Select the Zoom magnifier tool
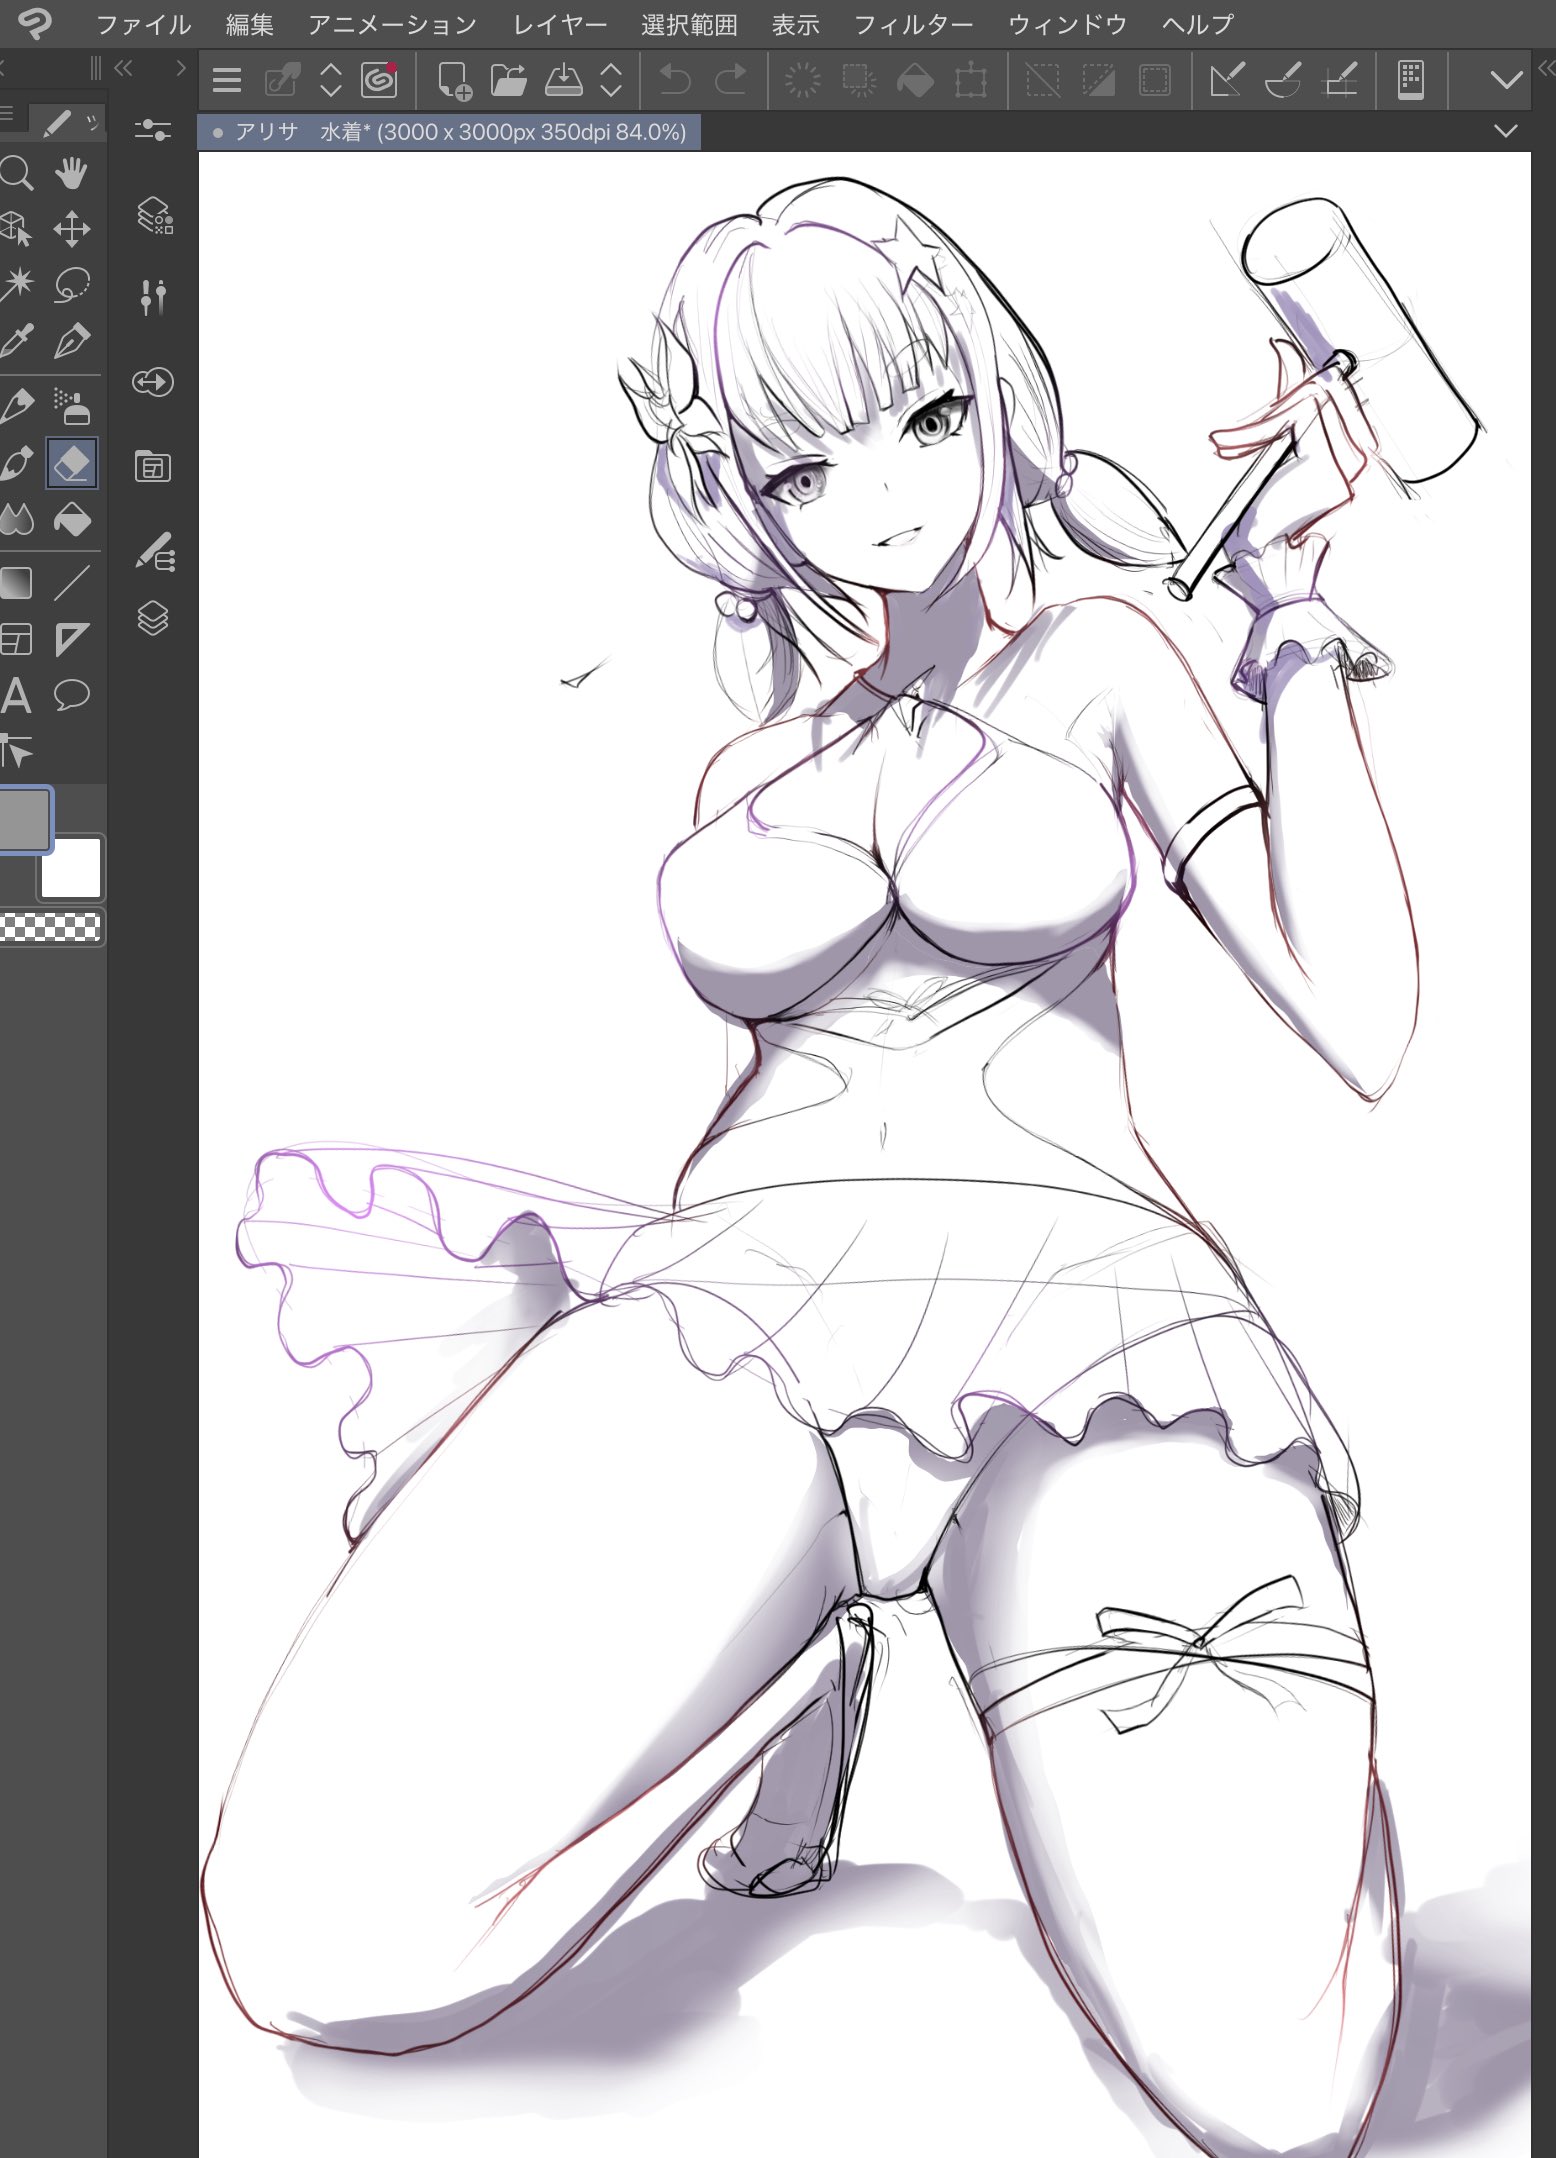Viewport: 1556px width, 2158px height. click(x=16, y=174)
